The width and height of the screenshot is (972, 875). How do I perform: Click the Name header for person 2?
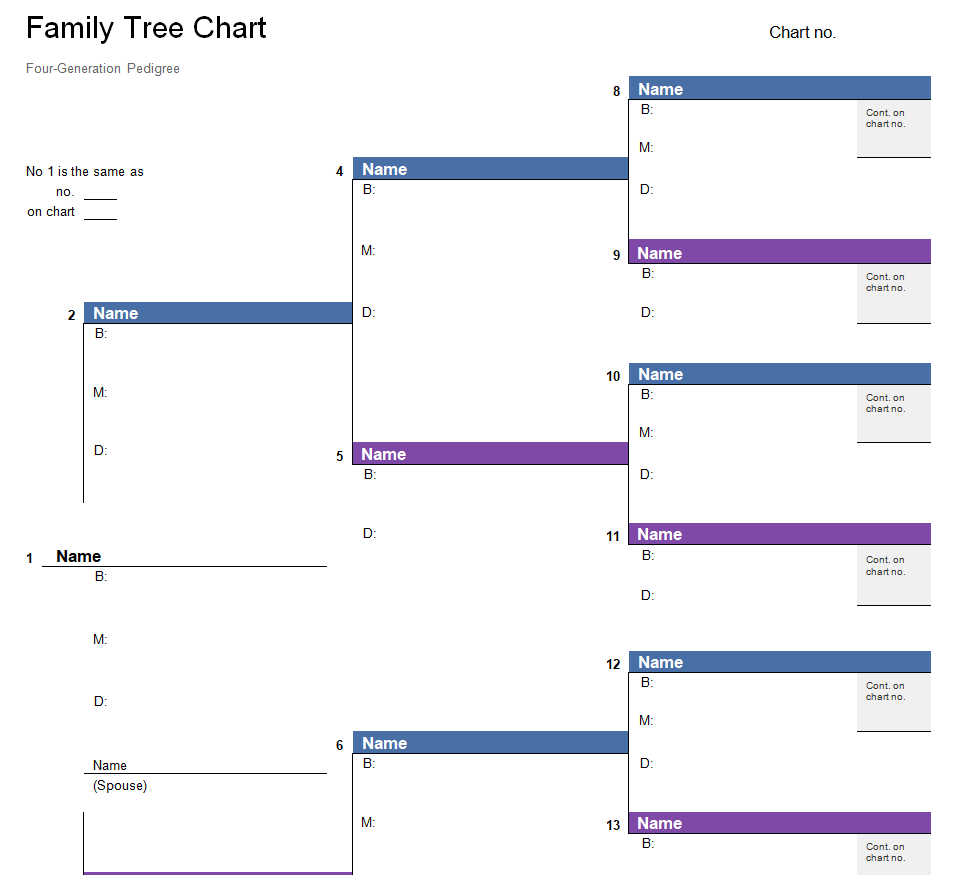pyautogui.click(x=217, y=313)
